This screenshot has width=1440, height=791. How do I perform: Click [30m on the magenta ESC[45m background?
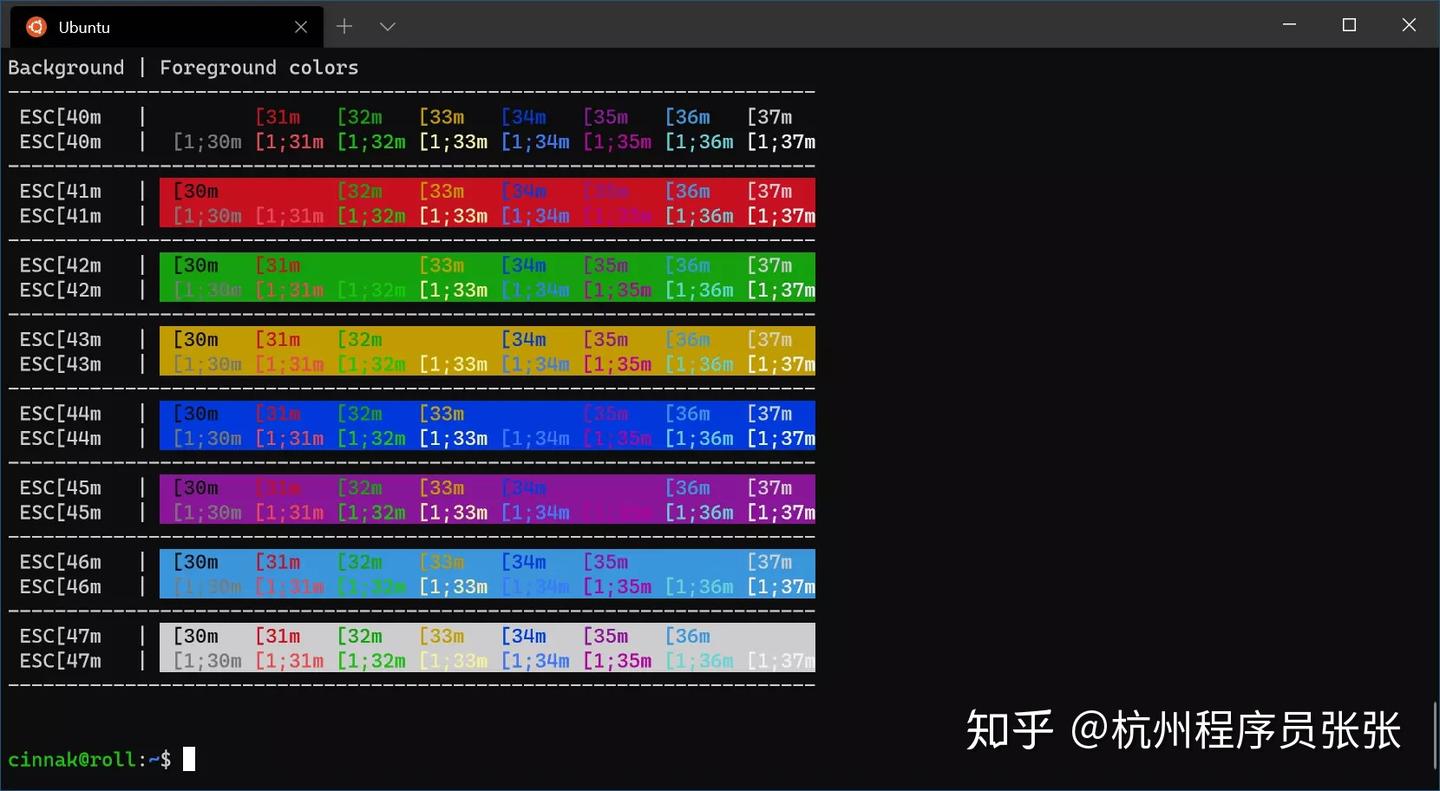[x=196, y=487]
